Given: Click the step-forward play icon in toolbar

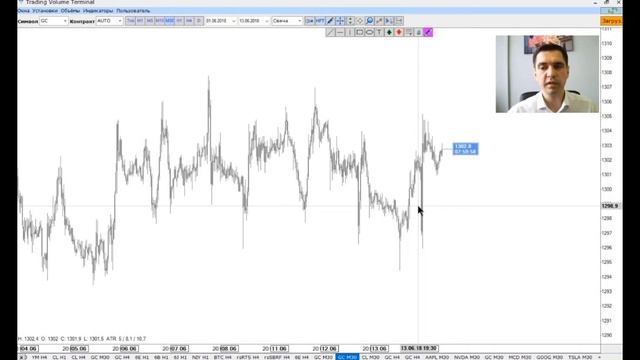Looking at the screenshot, I should click(389, 20).
